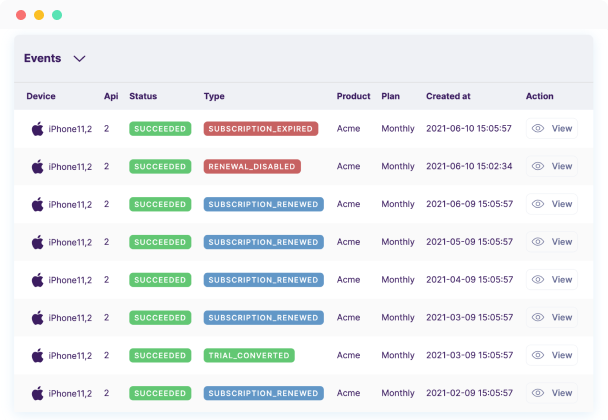Sort by the Product column header

(x=353, y=96)
